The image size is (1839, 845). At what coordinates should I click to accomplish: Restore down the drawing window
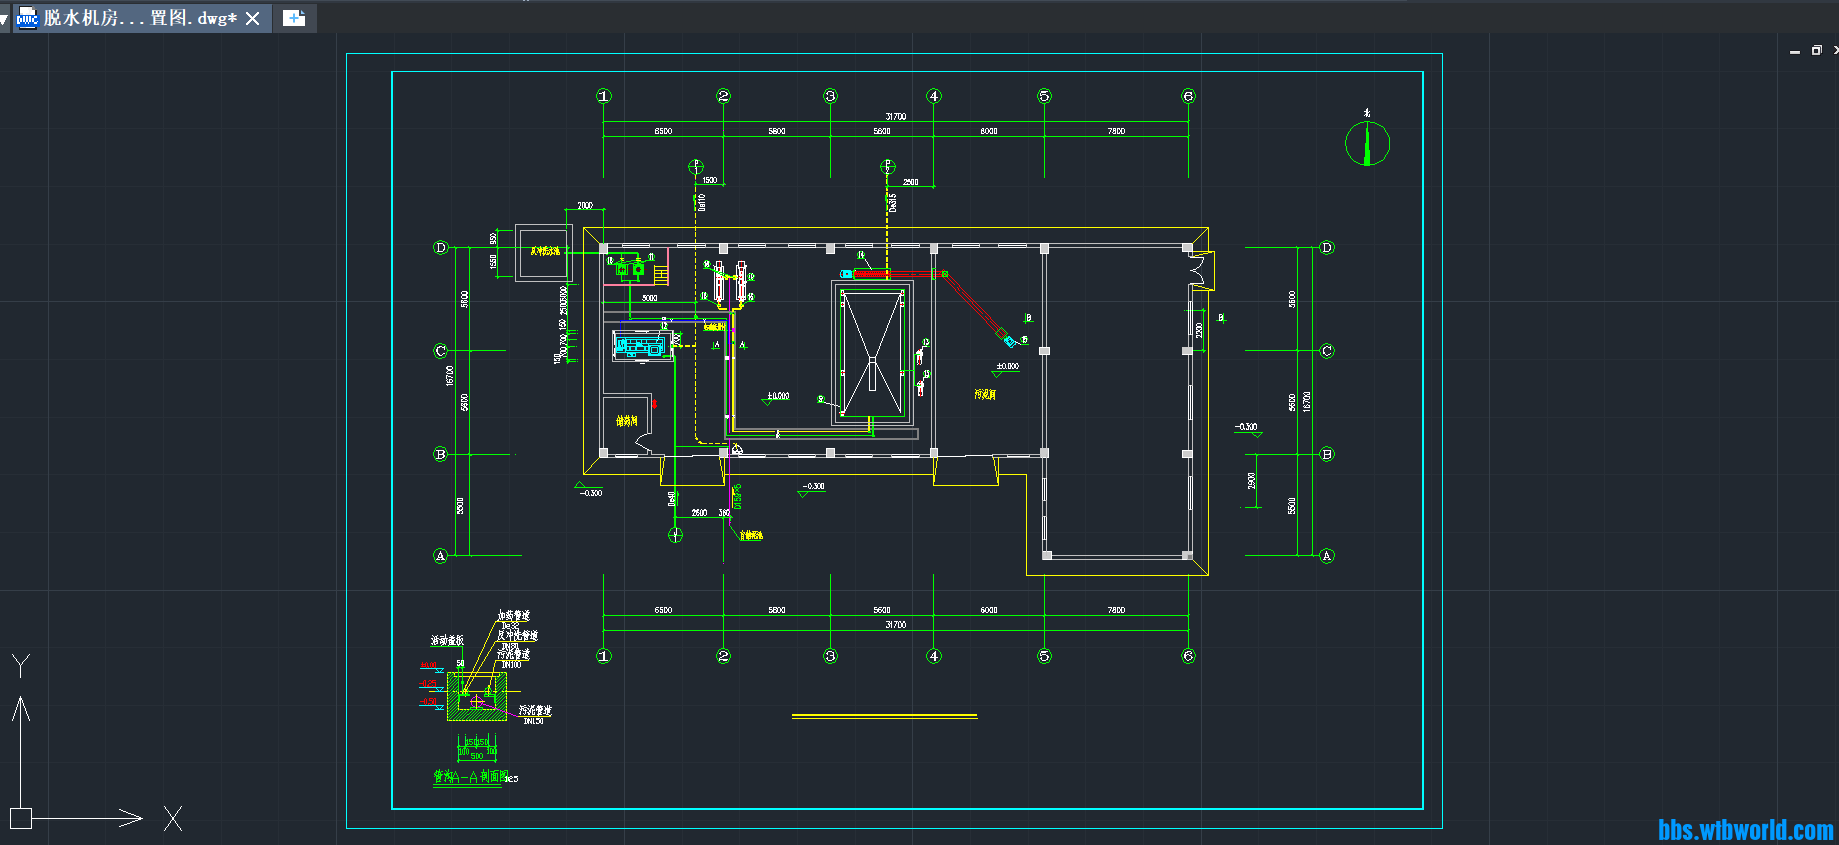click(x=1816, y=50)
